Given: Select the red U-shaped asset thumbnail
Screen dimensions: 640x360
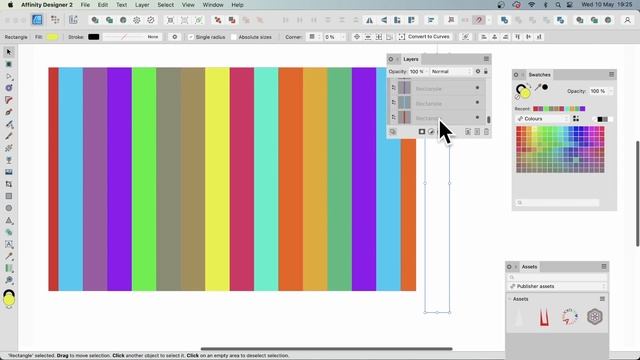Looking at the screenshot, I should (x=544, y=317).
